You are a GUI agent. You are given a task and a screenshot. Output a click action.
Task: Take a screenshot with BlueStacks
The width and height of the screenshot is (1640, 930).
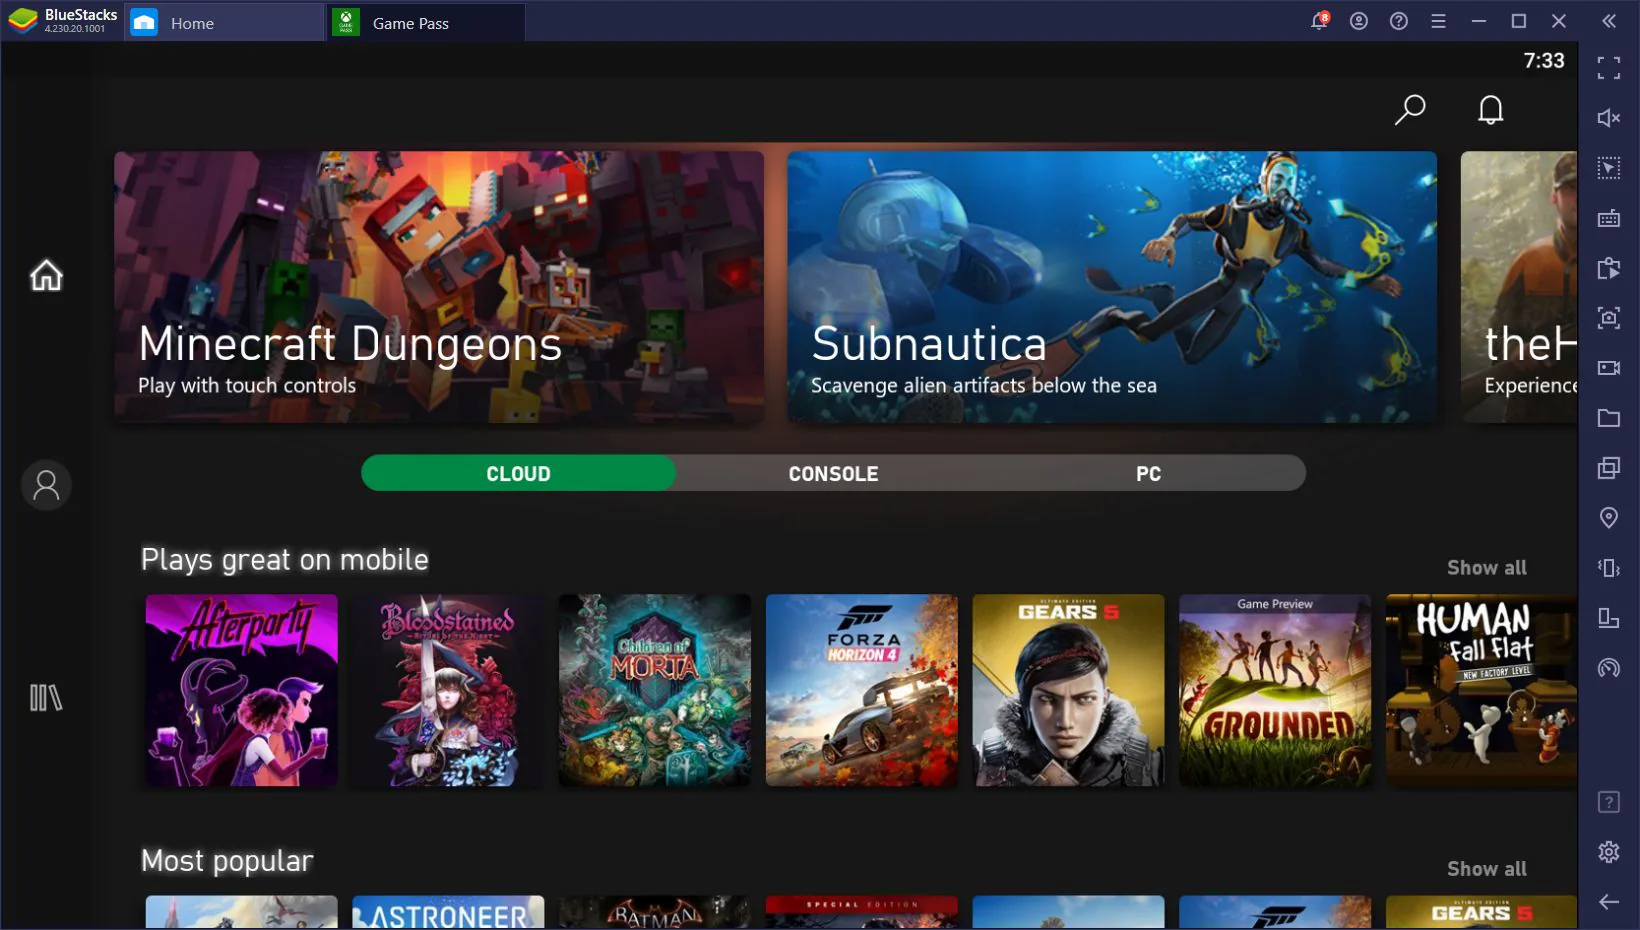[x=1608, y=318]
